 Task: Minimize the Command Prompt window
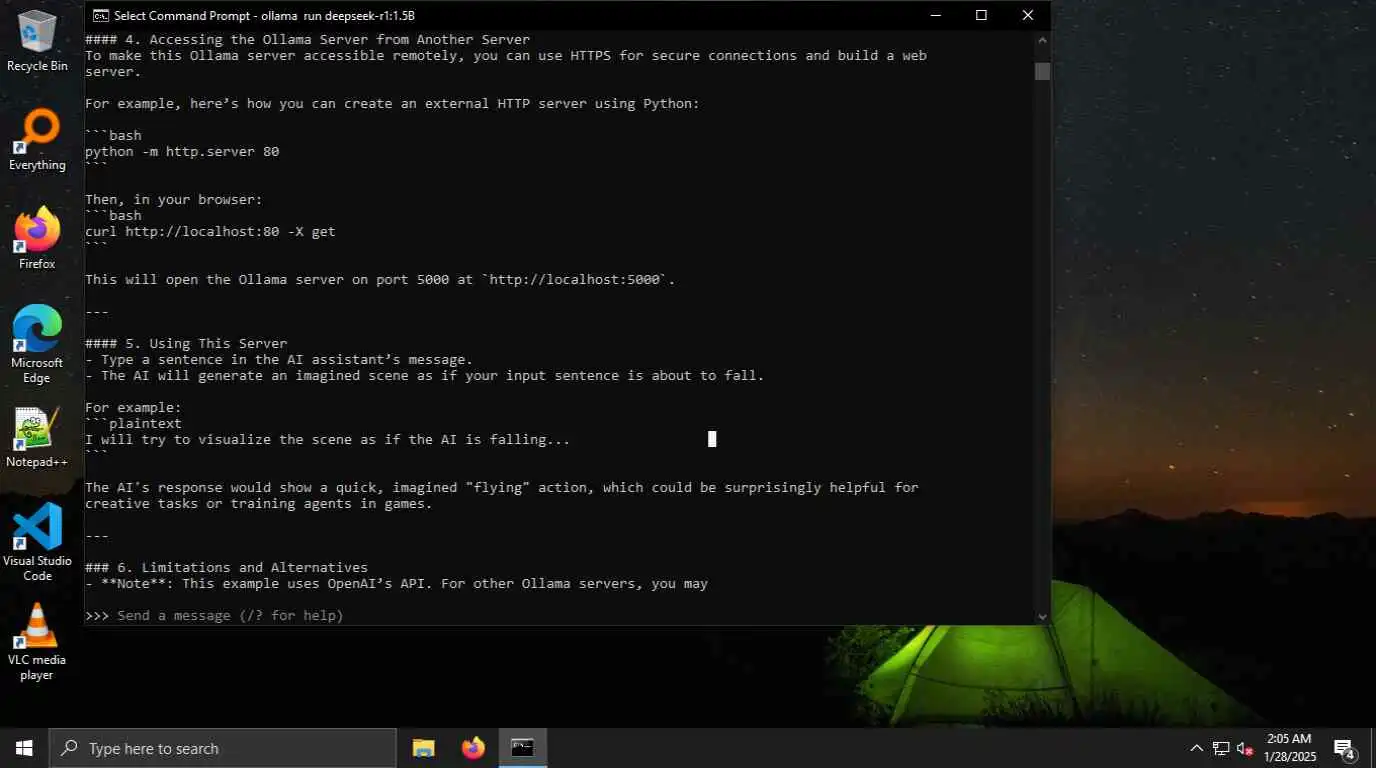tap(935, 15)
